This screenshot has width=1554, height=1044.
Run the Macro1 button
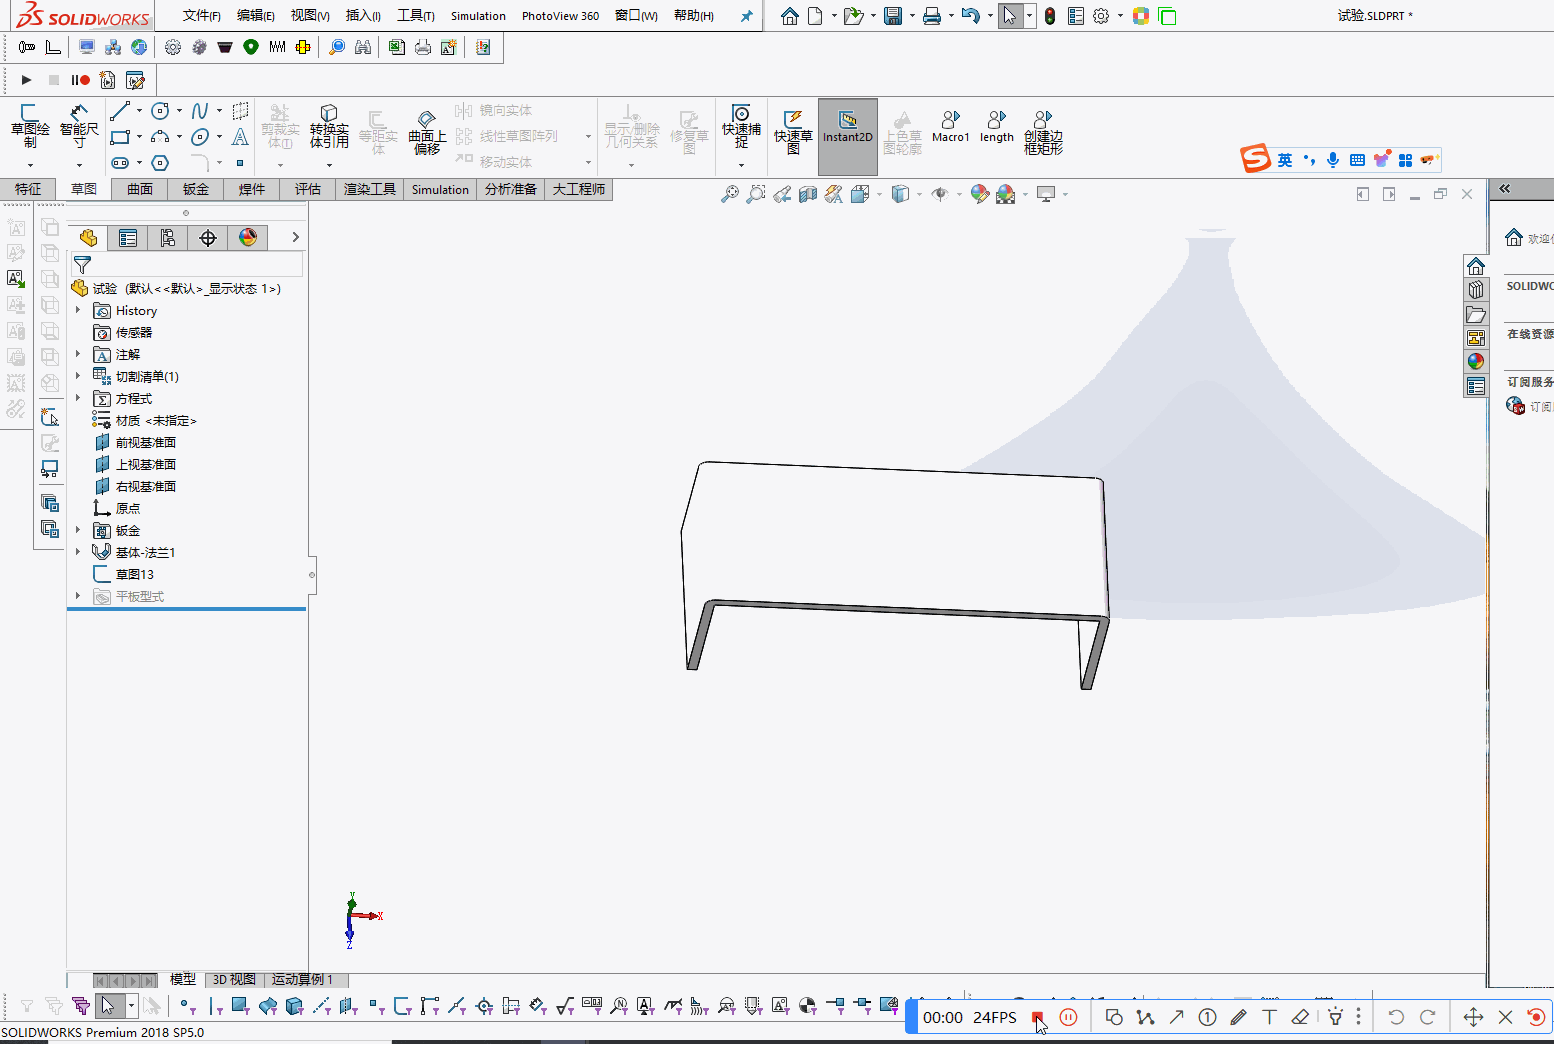(951, 127)
